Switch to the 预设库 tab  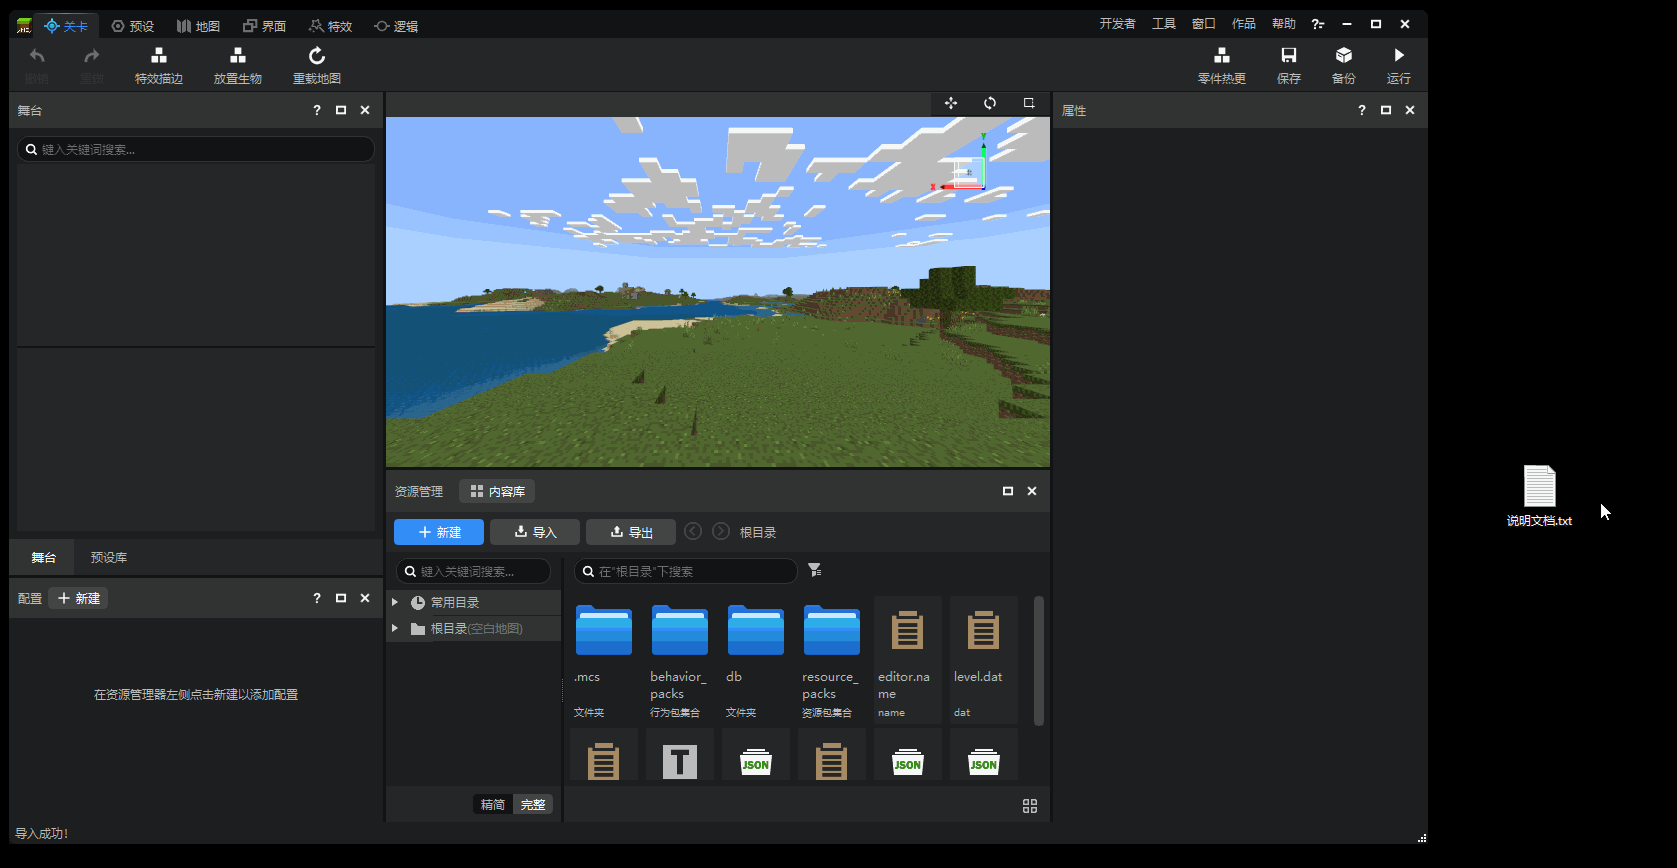(x=109, y=557)
